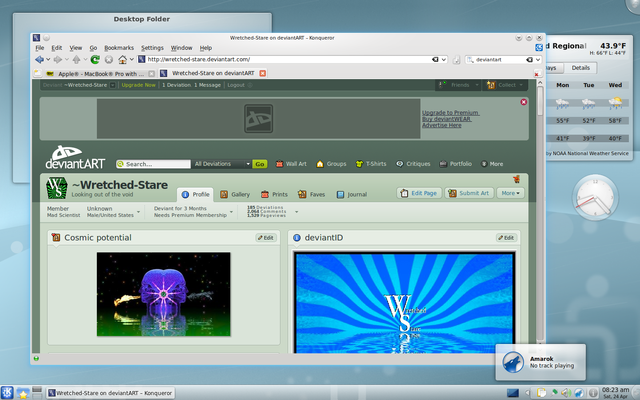
Task: Click the deviantART Search input field
Action: pyautogui.click(x=153, y=164)
